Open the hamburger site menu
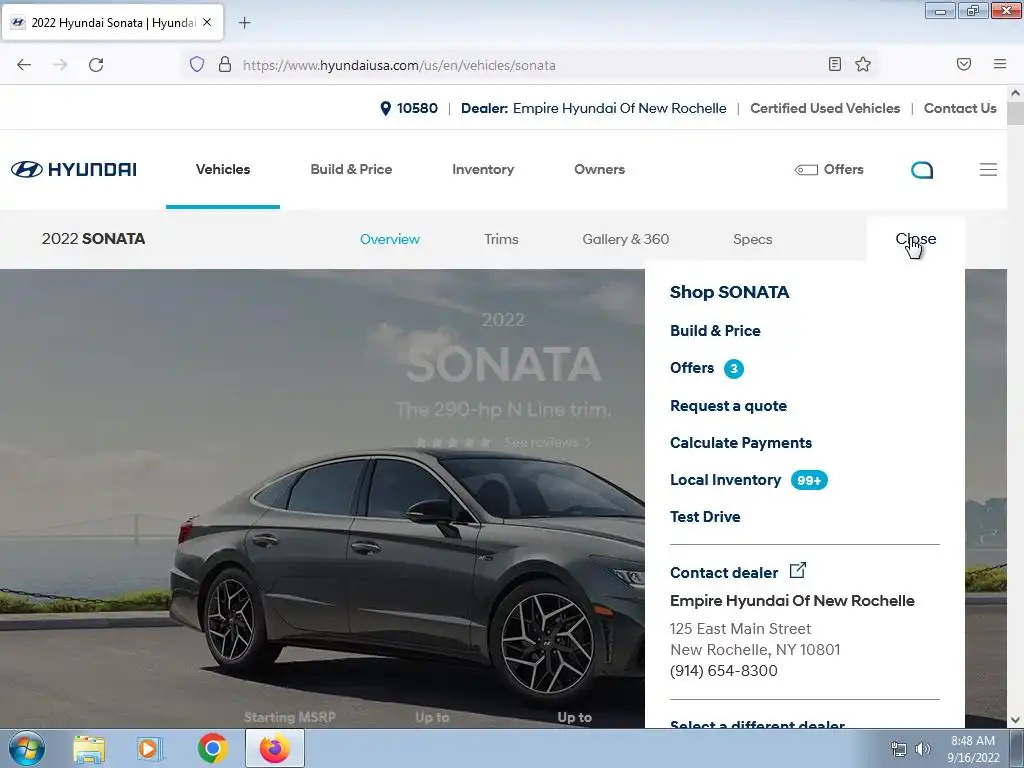 [x=988, y=170]
